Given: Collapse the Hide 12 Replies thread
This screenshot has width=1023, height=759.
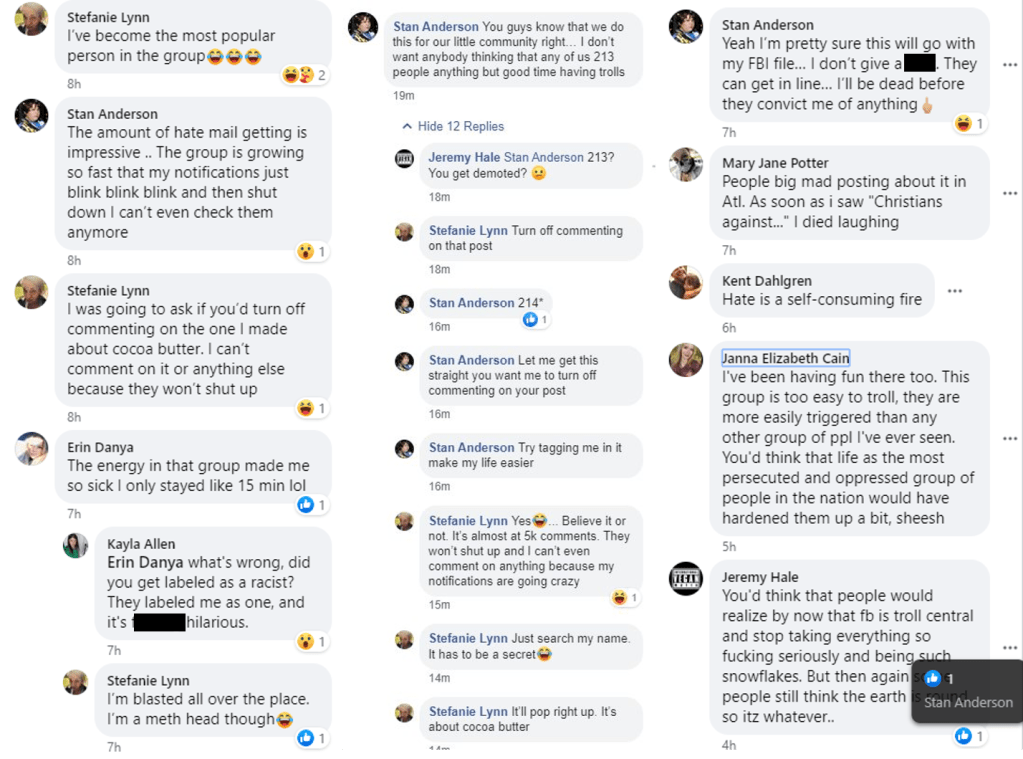Looking at the screenshot, I should pos(453,126).
